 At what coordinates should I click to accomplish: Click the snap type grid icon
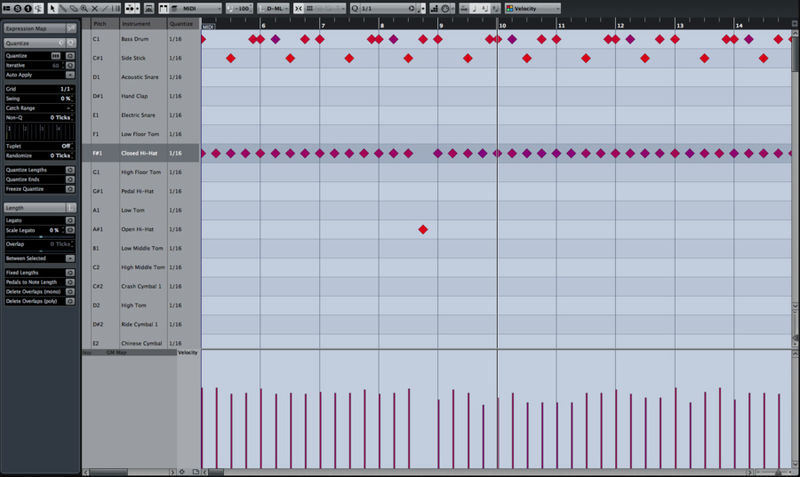(x=309, y=8)
